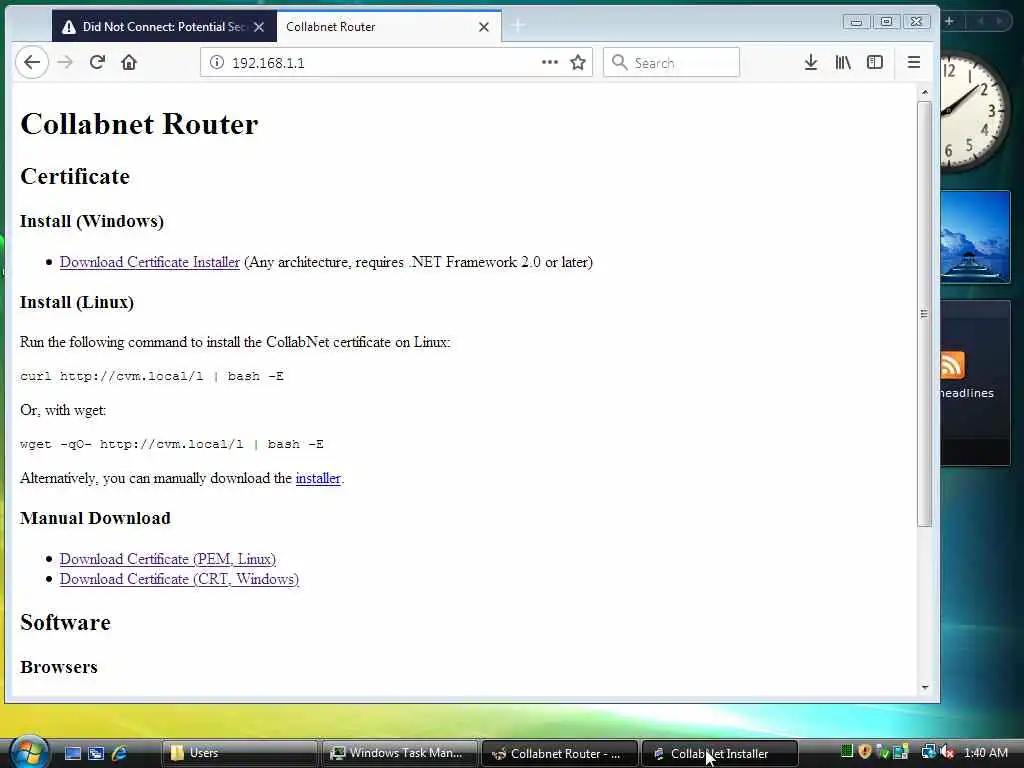Switch to Users taskbar window
This screenshot has height=768, width=1024.
(239, 753)
